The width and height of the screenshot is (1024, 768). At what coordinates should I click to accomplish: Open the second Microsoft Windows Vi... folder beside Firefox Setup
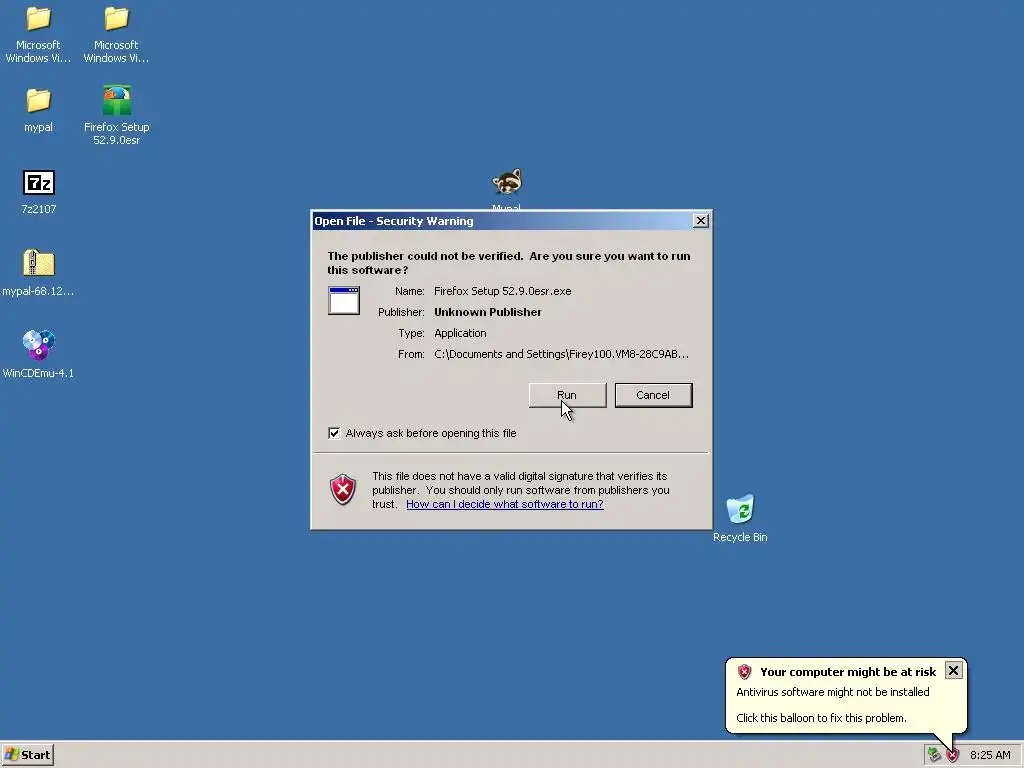tap(116, 20)
